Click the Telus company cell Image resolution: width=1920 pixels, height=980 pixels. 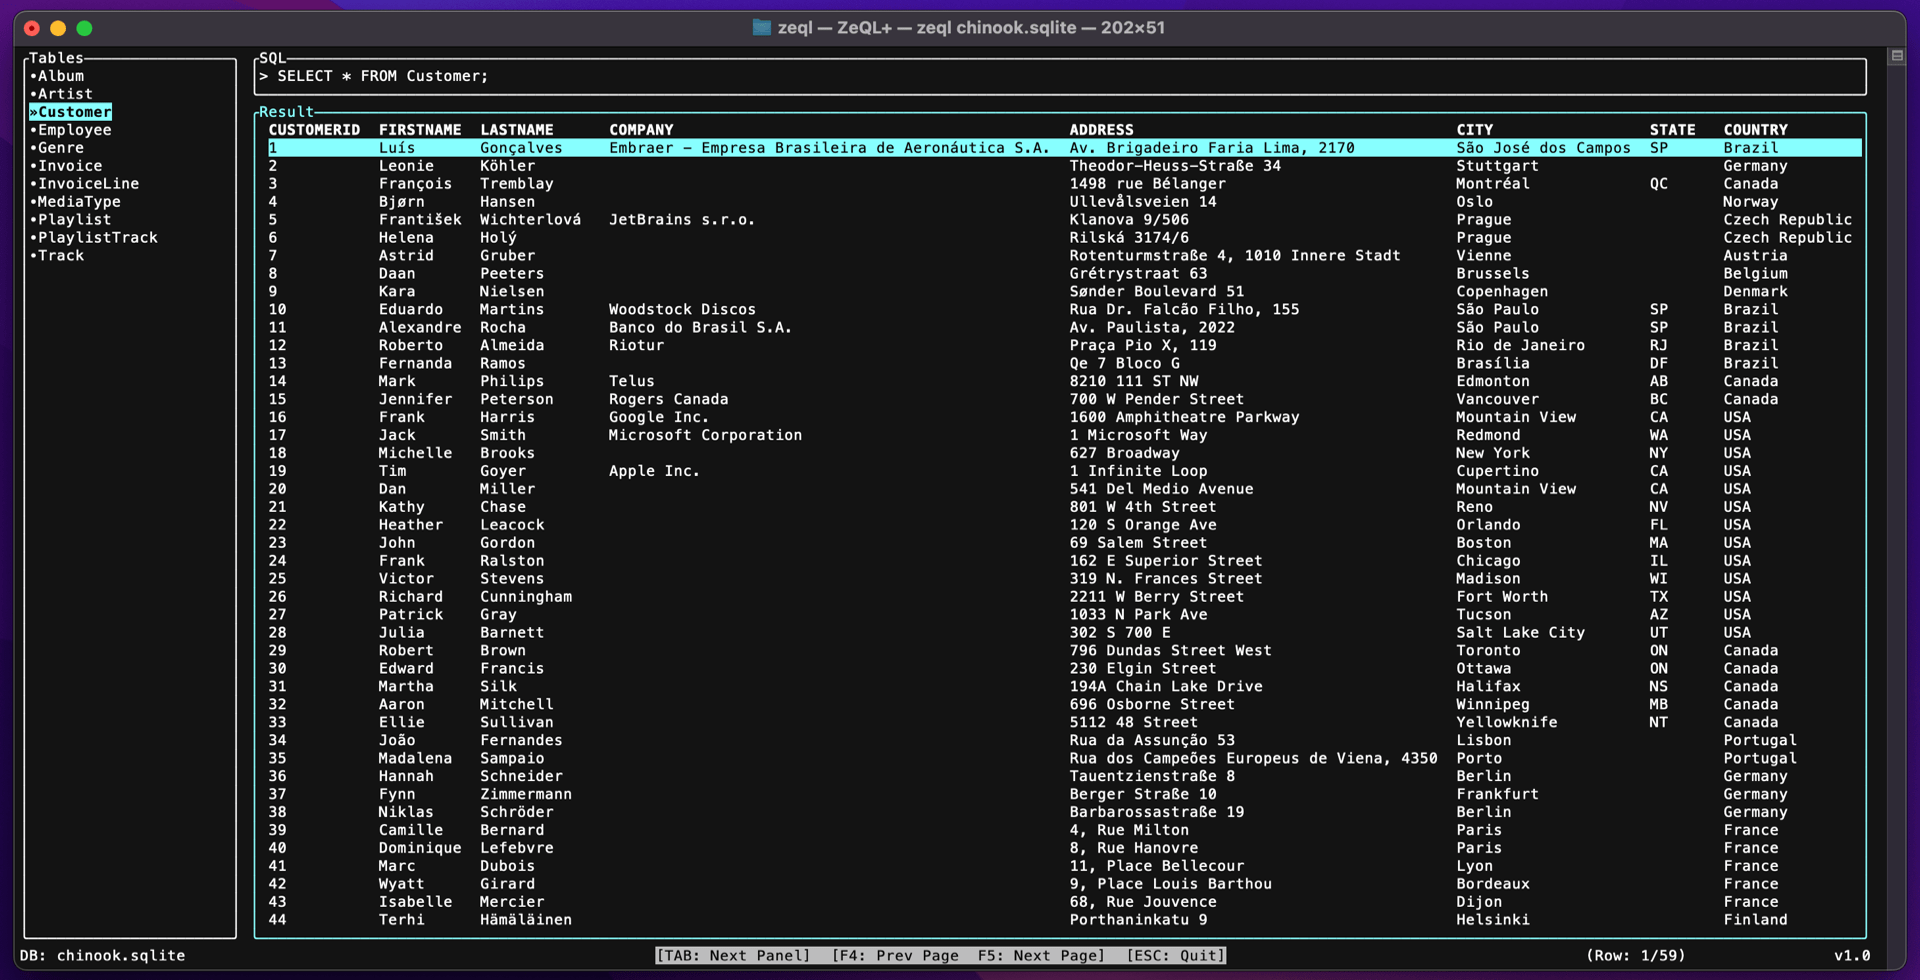coord(632,382)
